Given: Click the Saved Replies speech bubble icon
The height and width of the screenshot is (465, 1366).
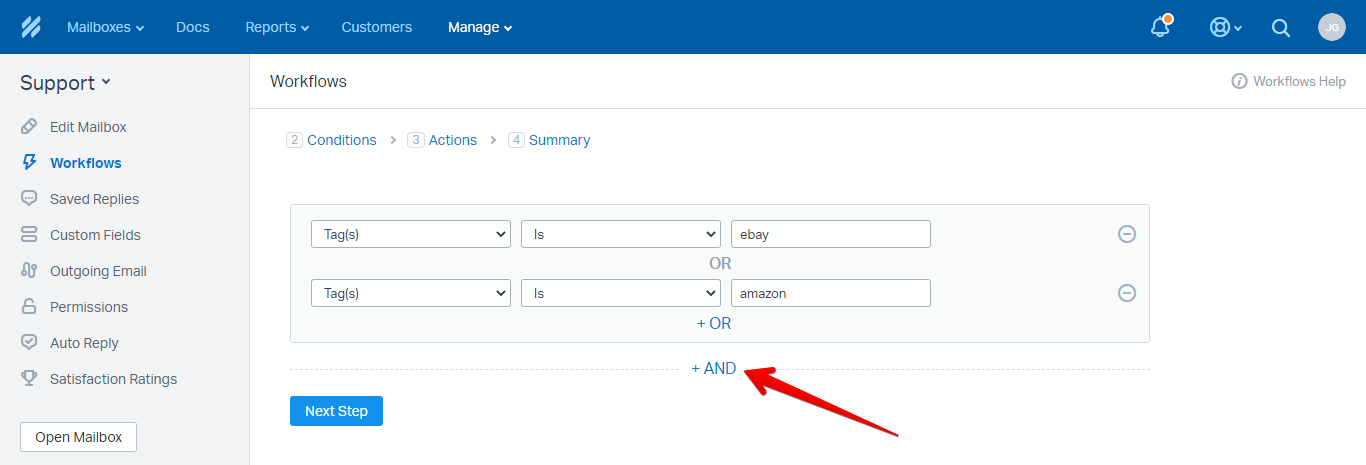Looking at the screenshot, I should pos(30,199).
